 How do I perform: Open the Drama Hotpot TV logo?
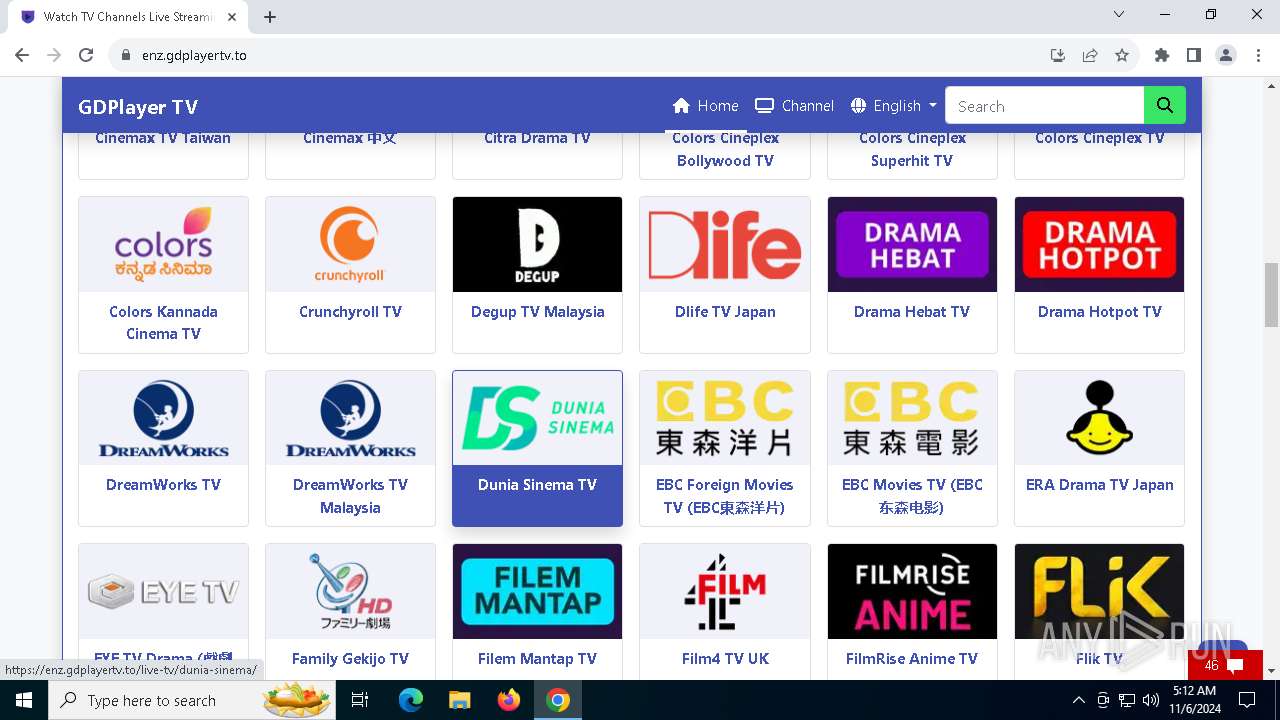pyautogui.click(x=1099, y=244)
